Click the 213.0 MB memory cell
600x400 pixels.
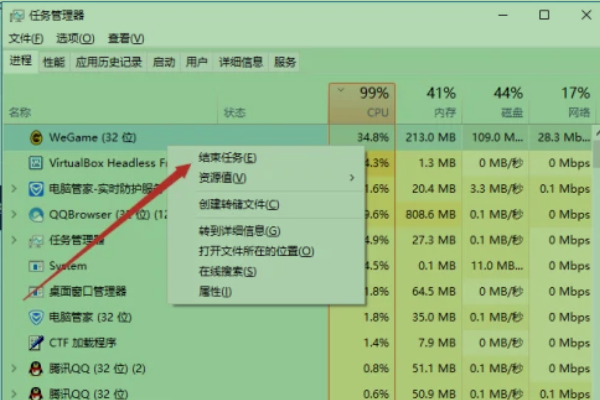point(430,137)
